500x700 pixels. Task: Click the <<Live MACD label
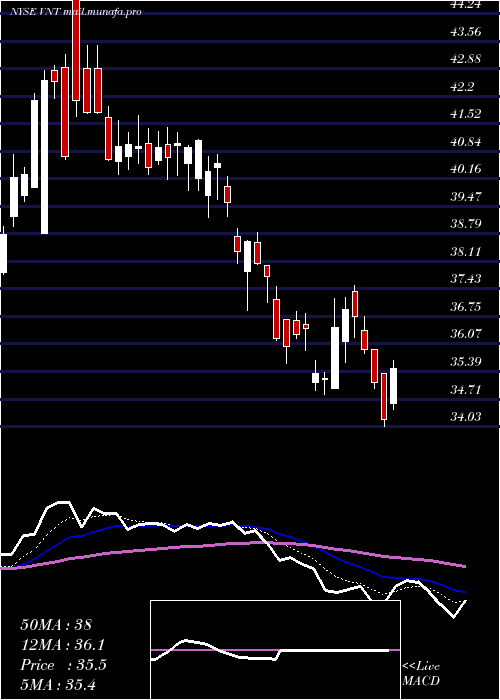[421, 674]
